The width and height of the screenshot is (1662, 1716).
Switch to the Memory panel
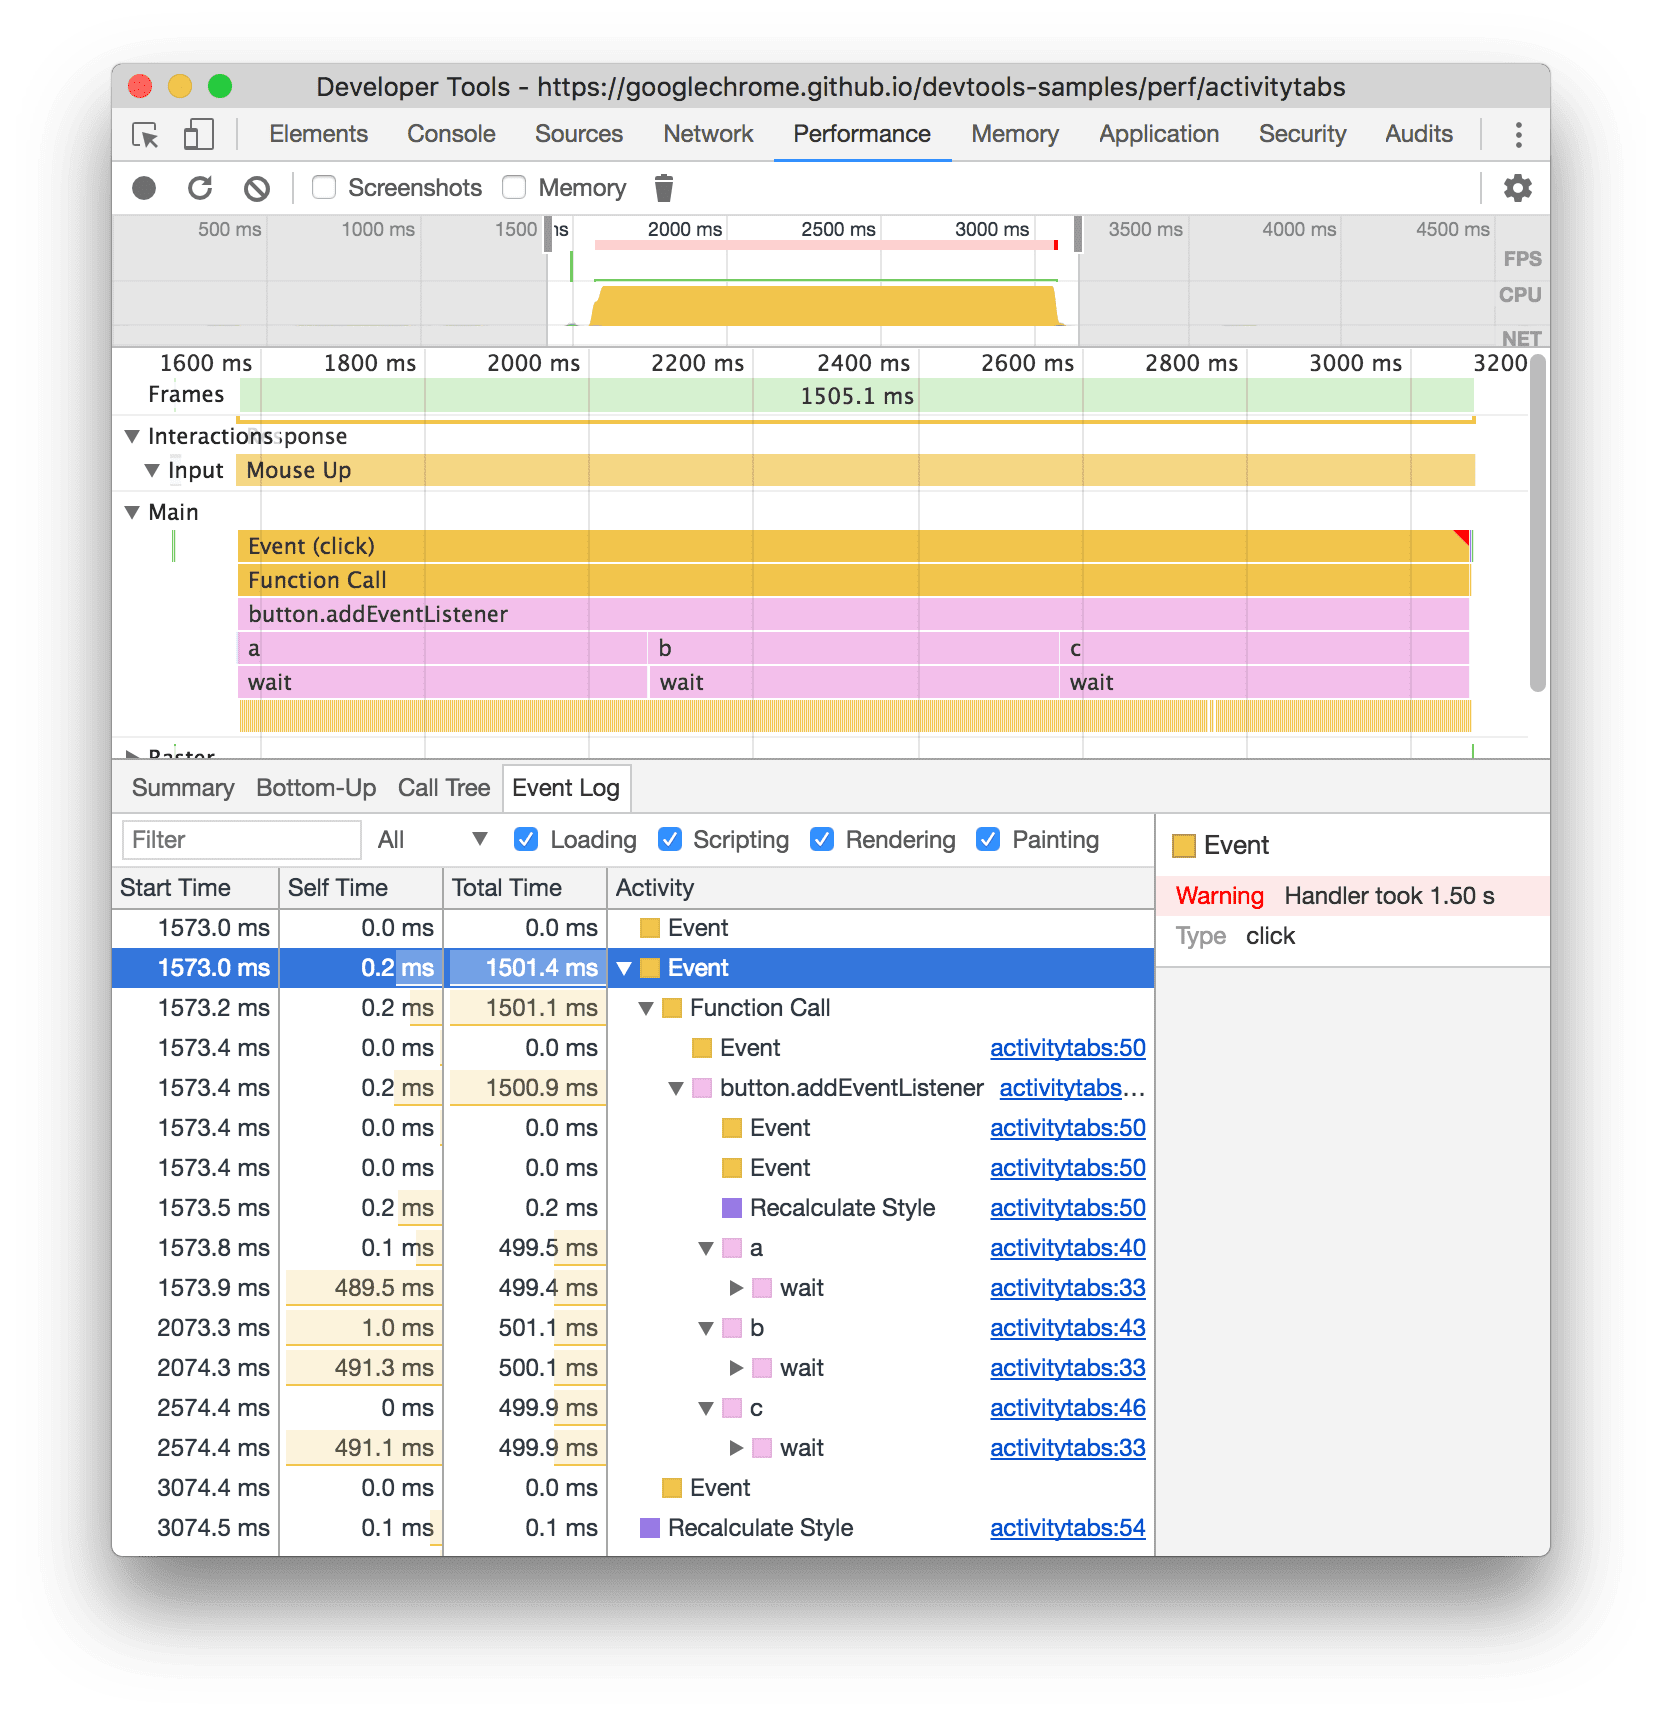(x=1013, y=133)
